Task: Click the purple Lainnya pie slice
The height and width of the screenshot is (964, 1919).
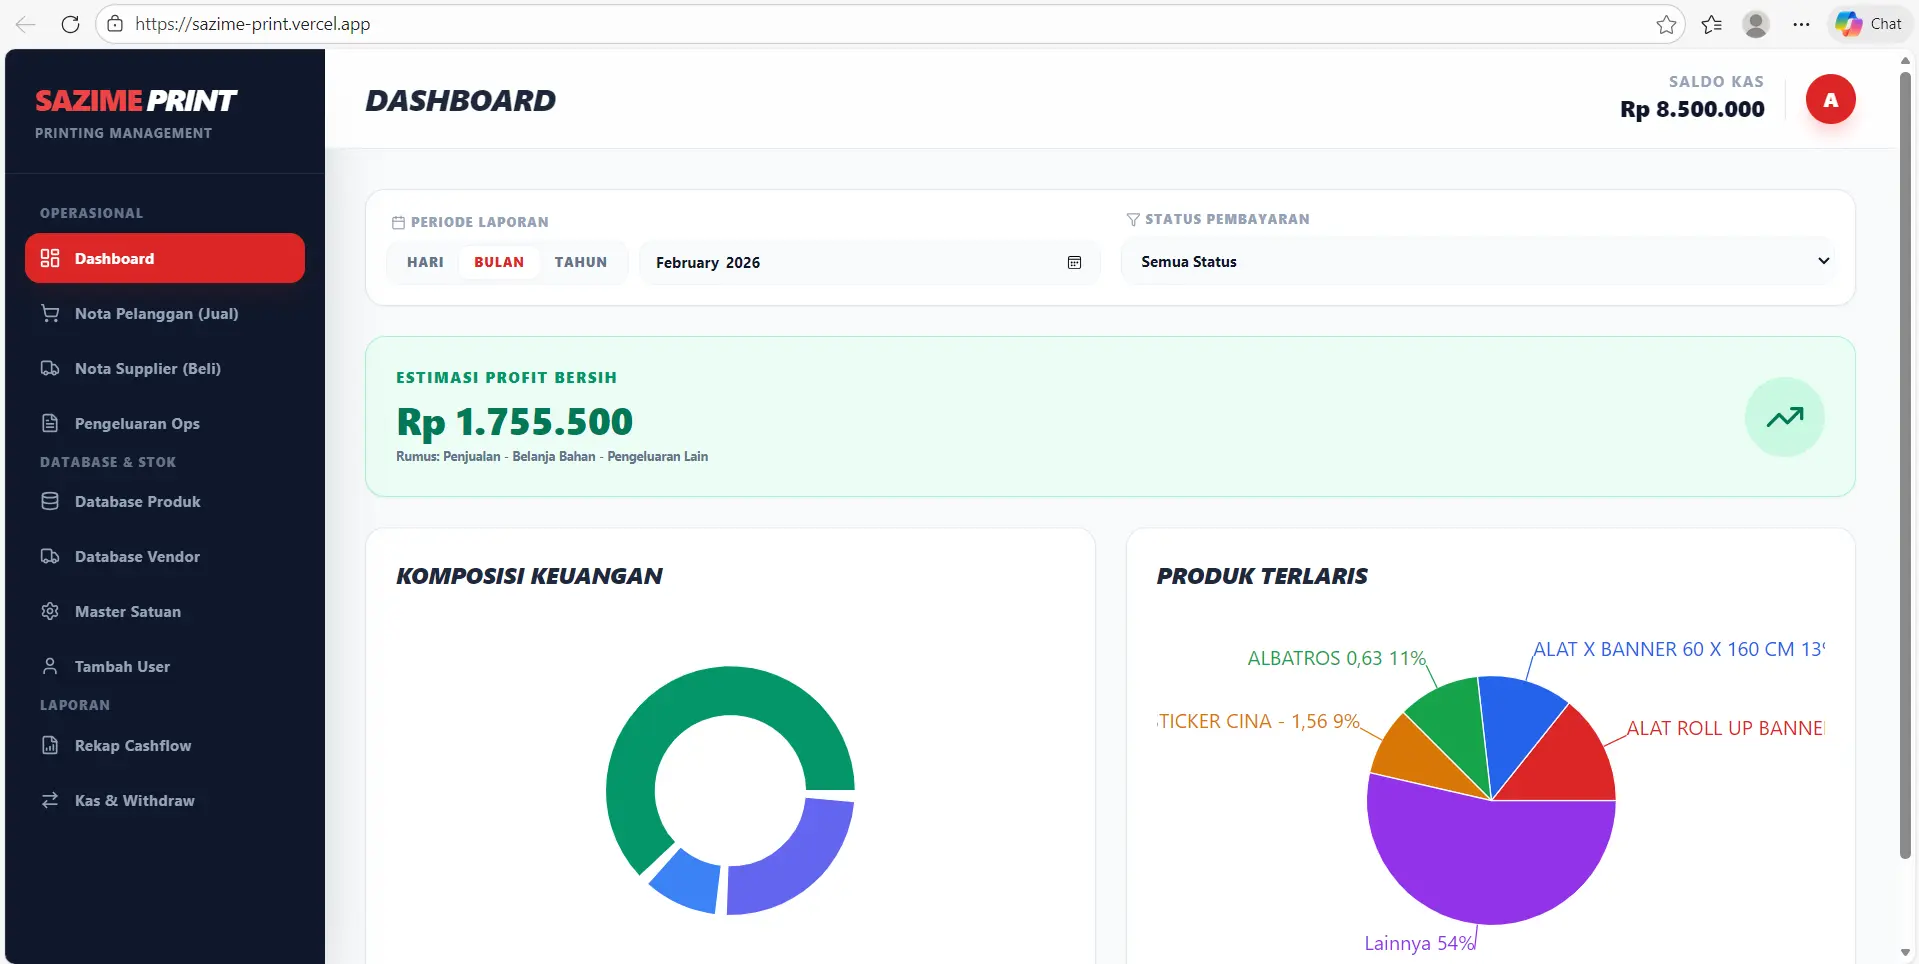Action: (x=1490, y=860)
